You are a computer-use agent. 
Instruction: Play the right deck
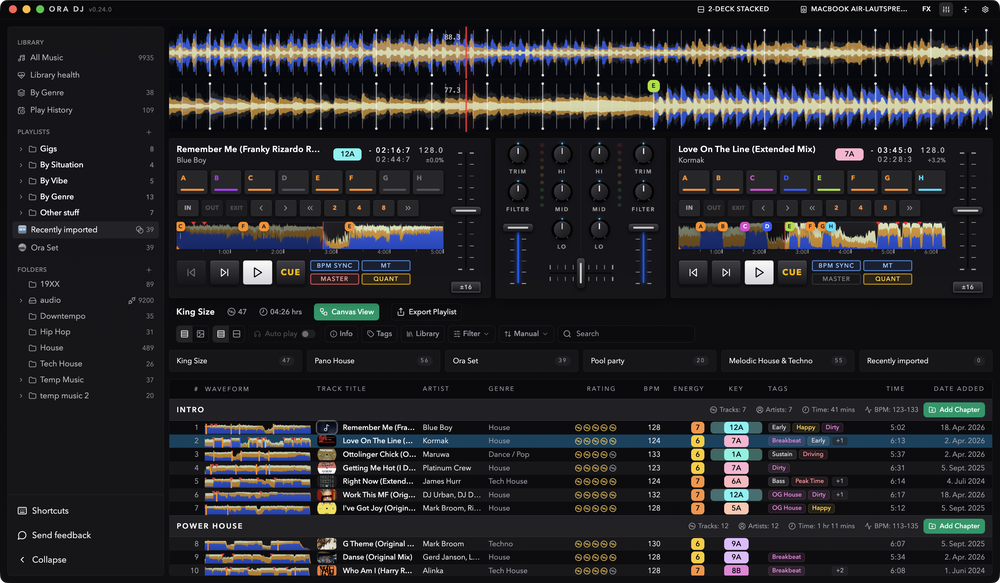pos(758,272)
